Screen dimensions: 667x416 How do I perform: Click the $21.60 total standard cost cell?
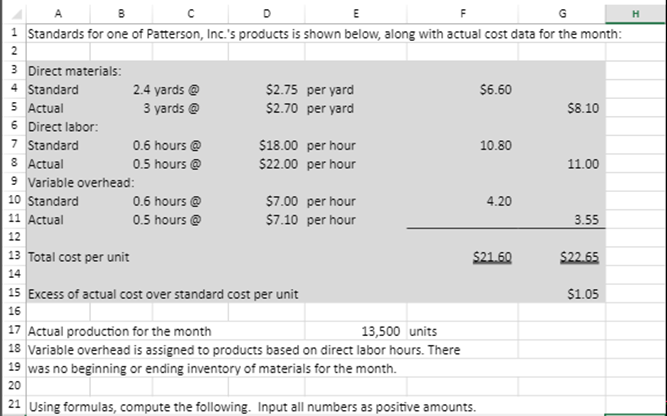[x=462, y=257]
